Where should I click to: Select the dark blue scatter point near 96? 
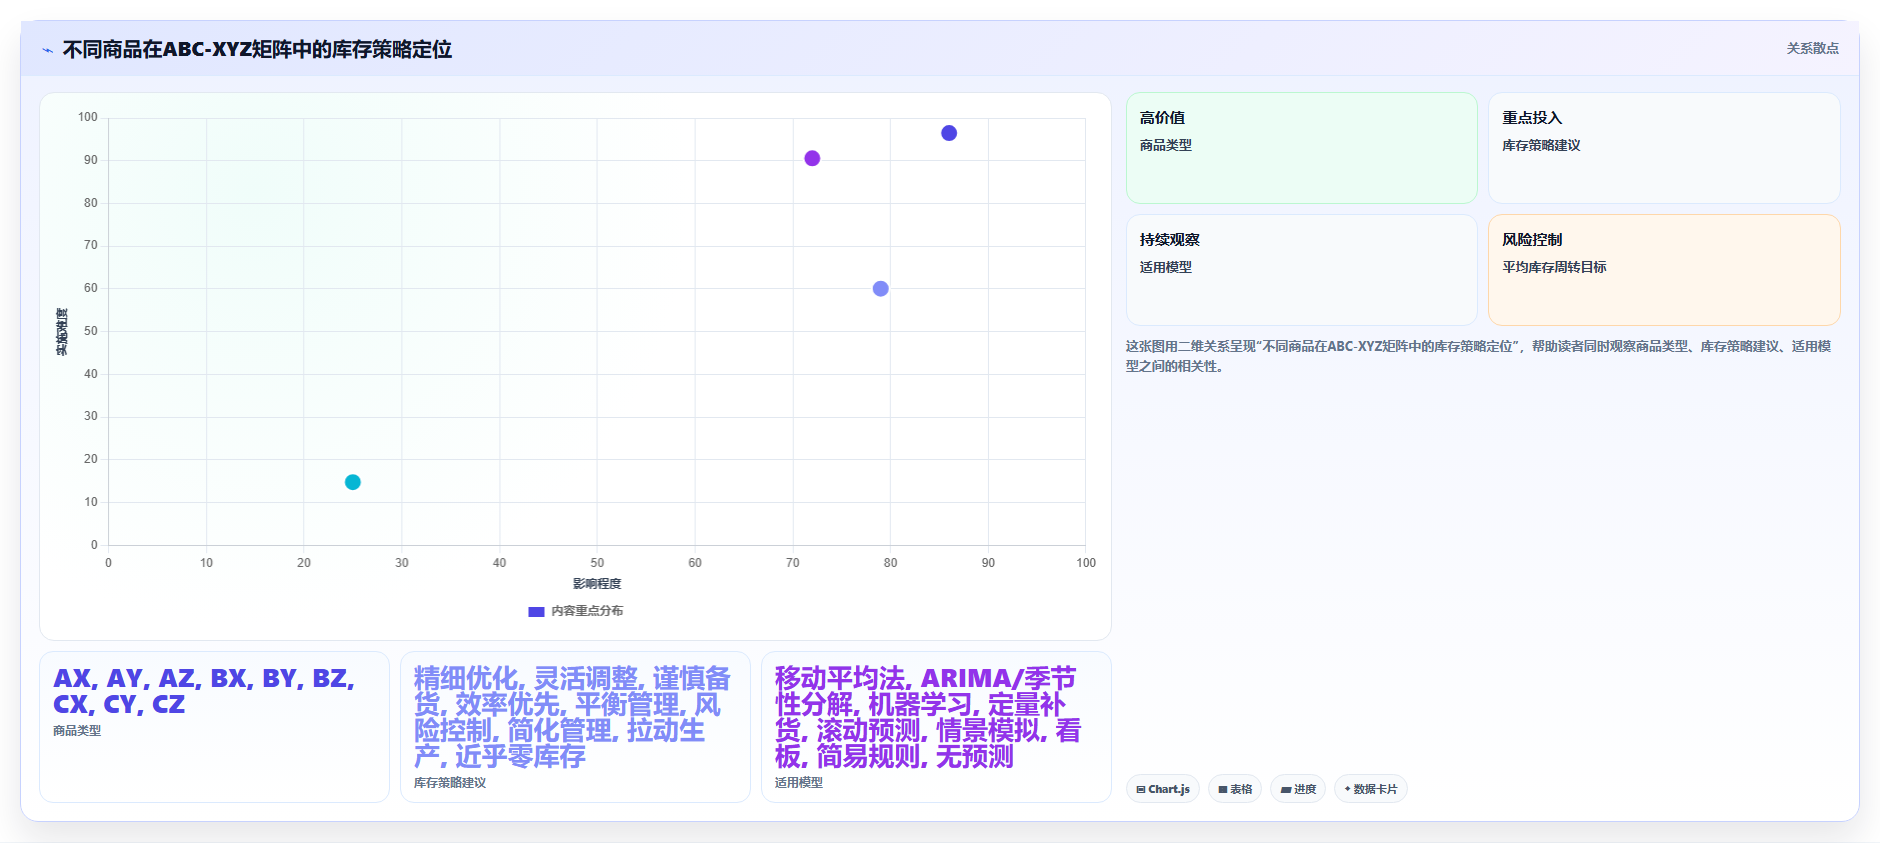pos(949,133)
